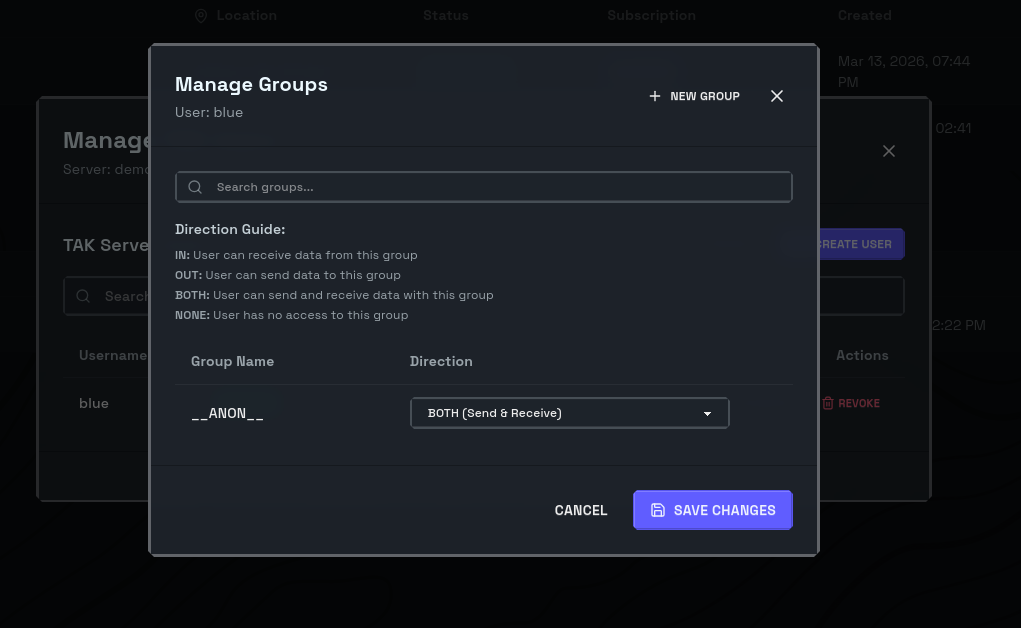This screenshot has width=1021, height=628.
Task: Close the Manage Groups dialog
Action: click(x=777, y=96)
